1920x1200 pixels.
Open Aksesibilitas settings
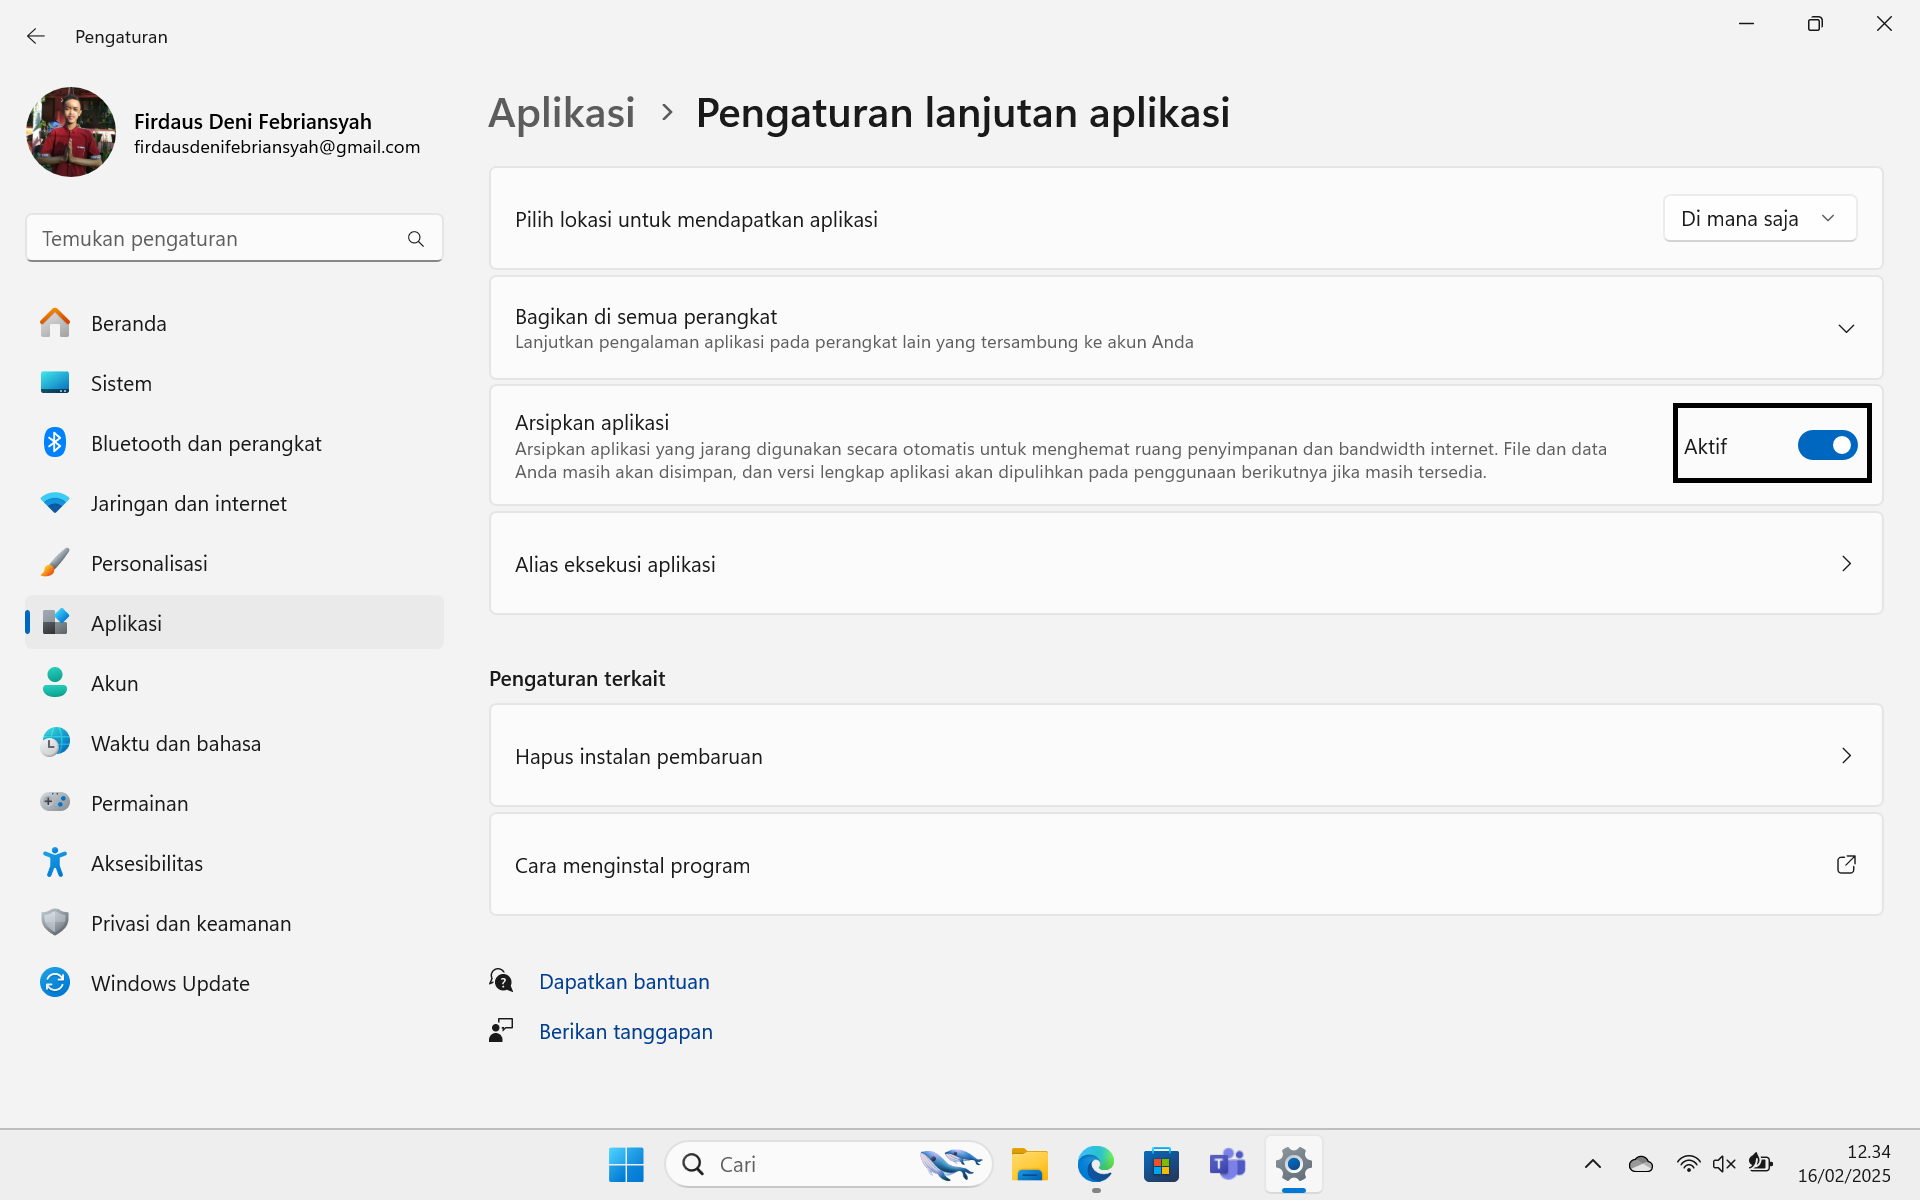coord(146,863)
